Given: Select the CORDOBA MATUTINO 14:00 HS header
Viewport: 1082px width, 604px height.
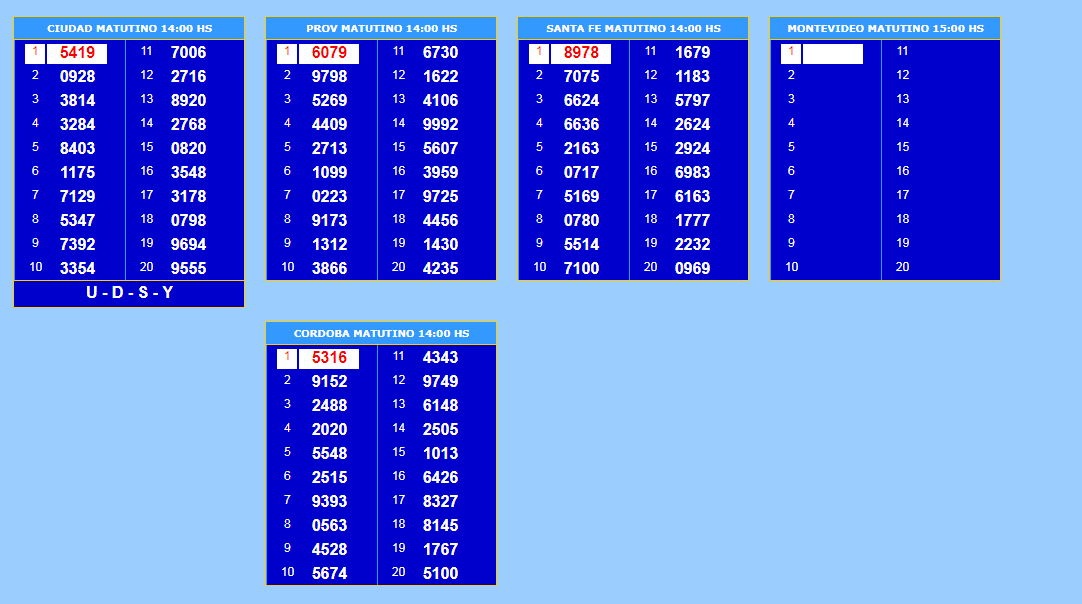Looking at the screenshot, I should coord(381,334).
